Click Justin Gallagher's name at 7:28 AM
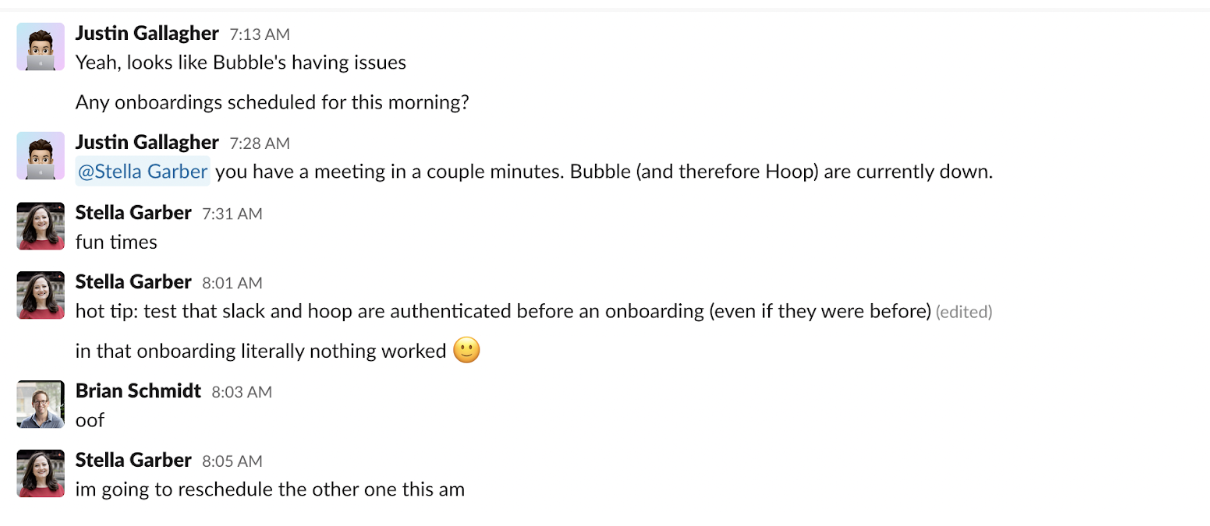This screenshot has height=526, width=1210. click(x=147, y=142)
